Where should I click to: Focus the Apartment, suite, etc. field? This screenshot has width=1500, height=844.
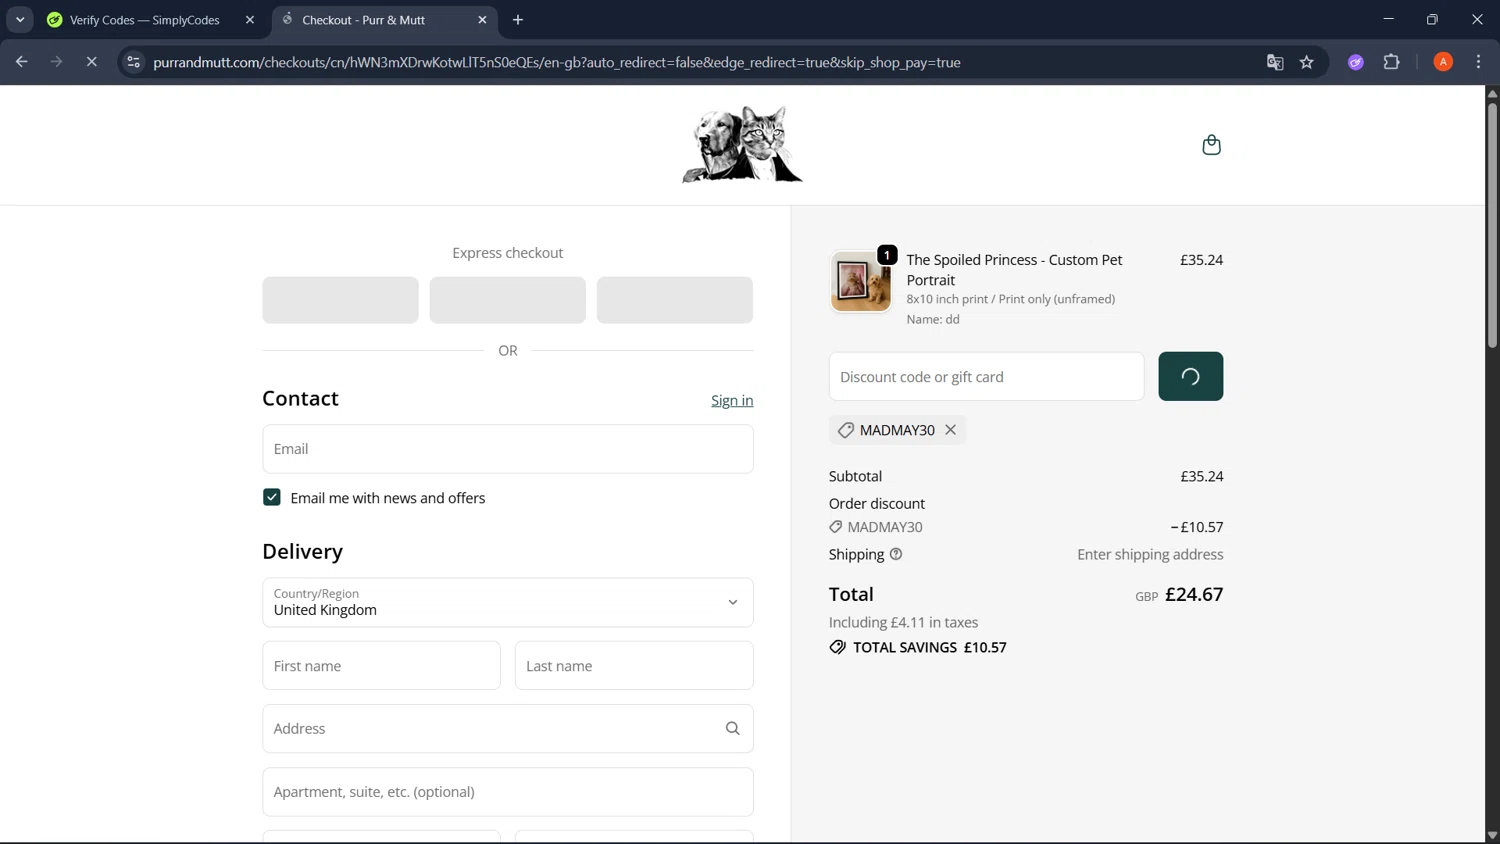(x=508, y=792)
